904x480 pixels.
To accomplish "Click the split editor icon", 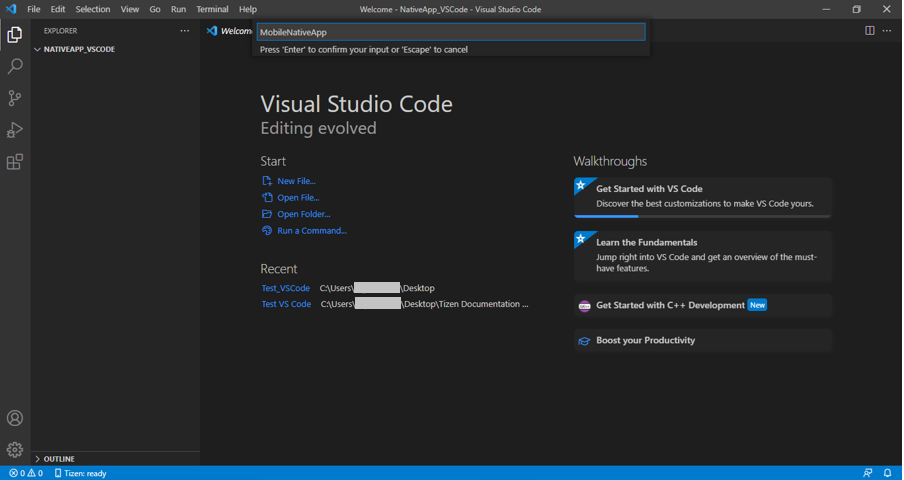I will coord(869,31).
